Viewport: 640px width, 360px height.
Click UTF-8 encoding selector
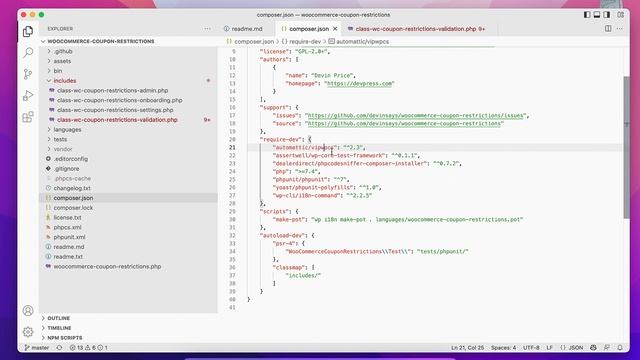531,347
